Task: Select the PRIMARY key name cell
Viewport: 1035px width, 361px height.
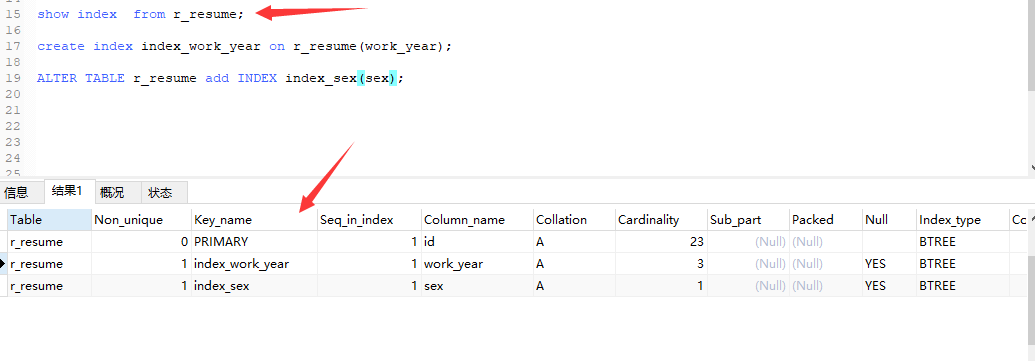Action: click(254, 242)
